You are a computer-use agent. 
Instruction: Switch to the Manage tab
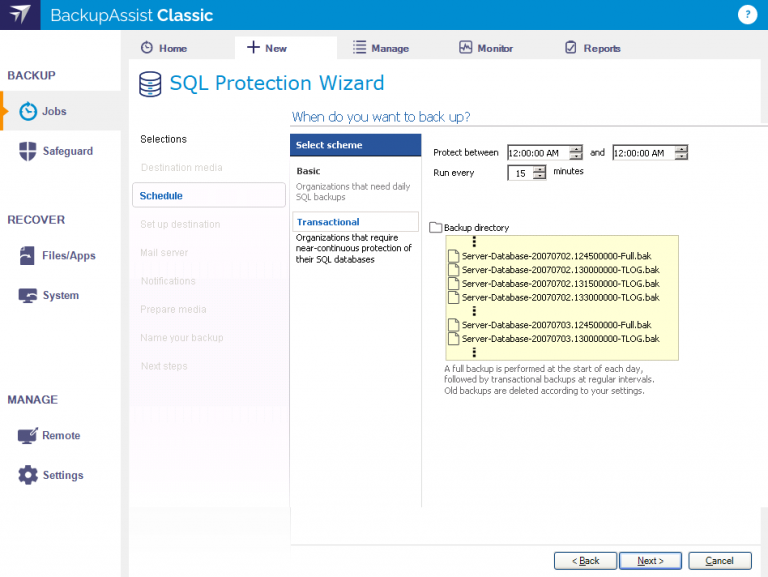pos(381,48)
